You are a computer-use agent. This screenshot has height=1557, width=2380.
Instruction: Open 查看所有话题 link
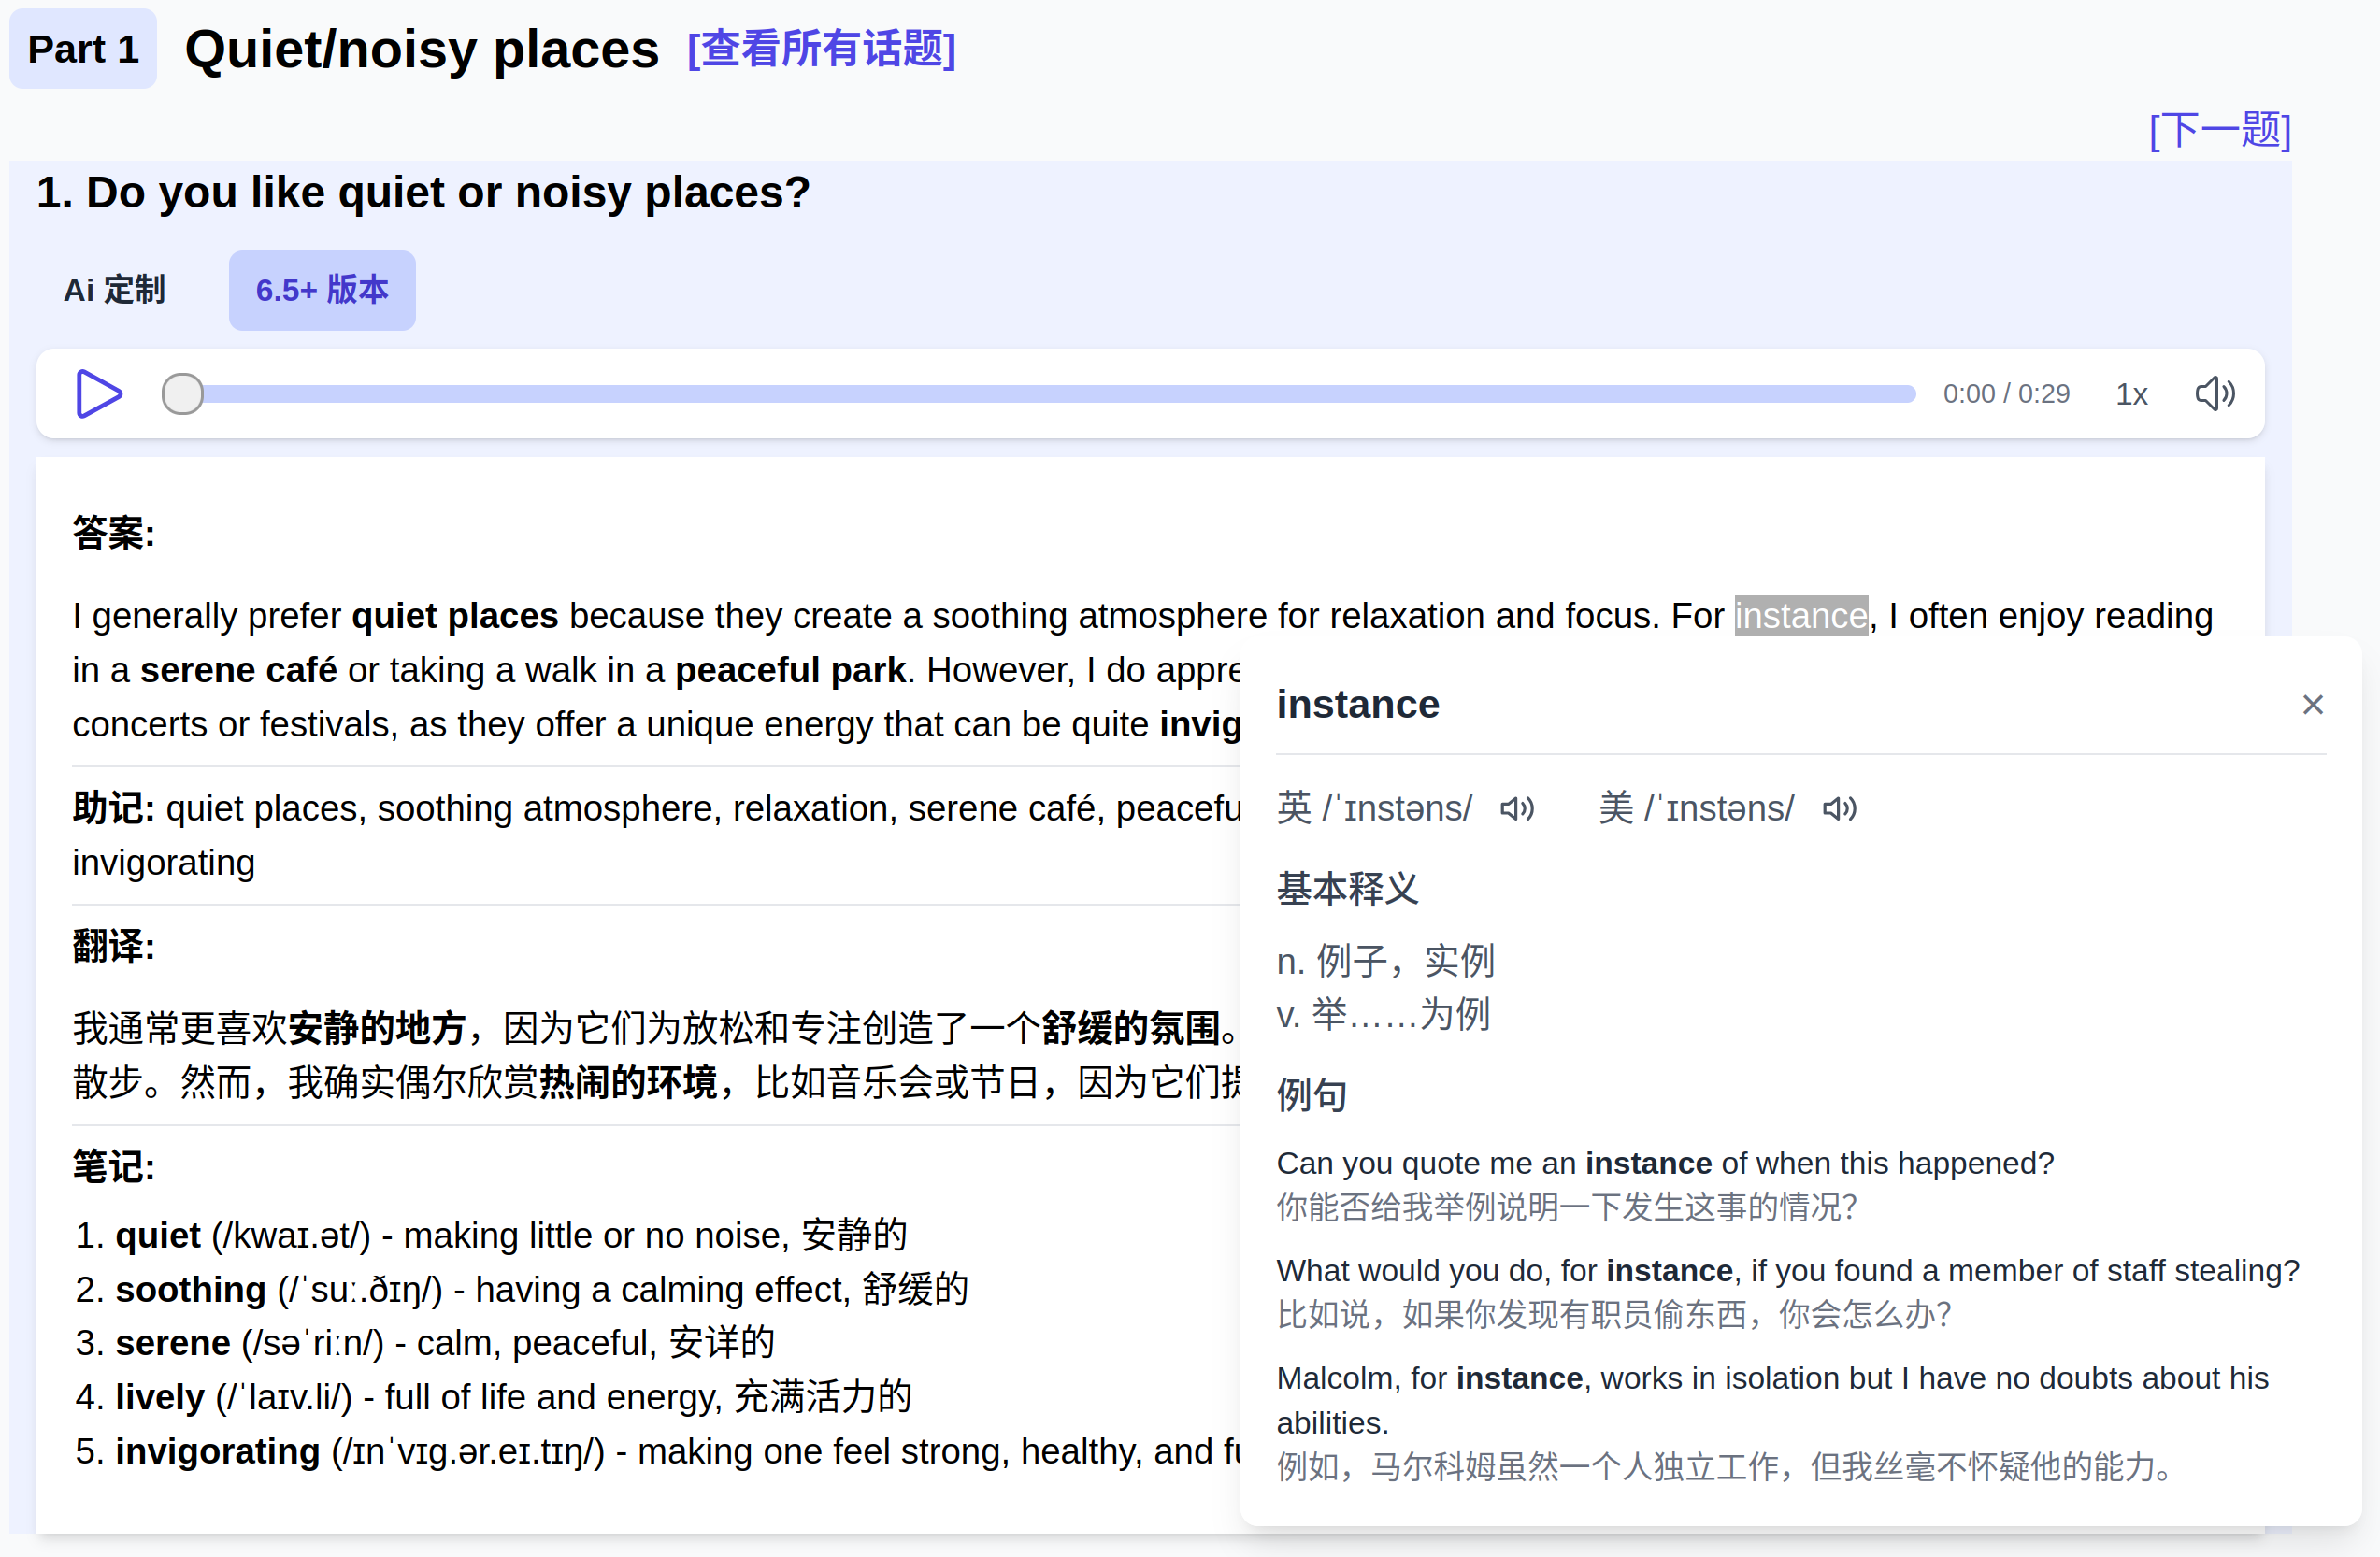point(821,49)
